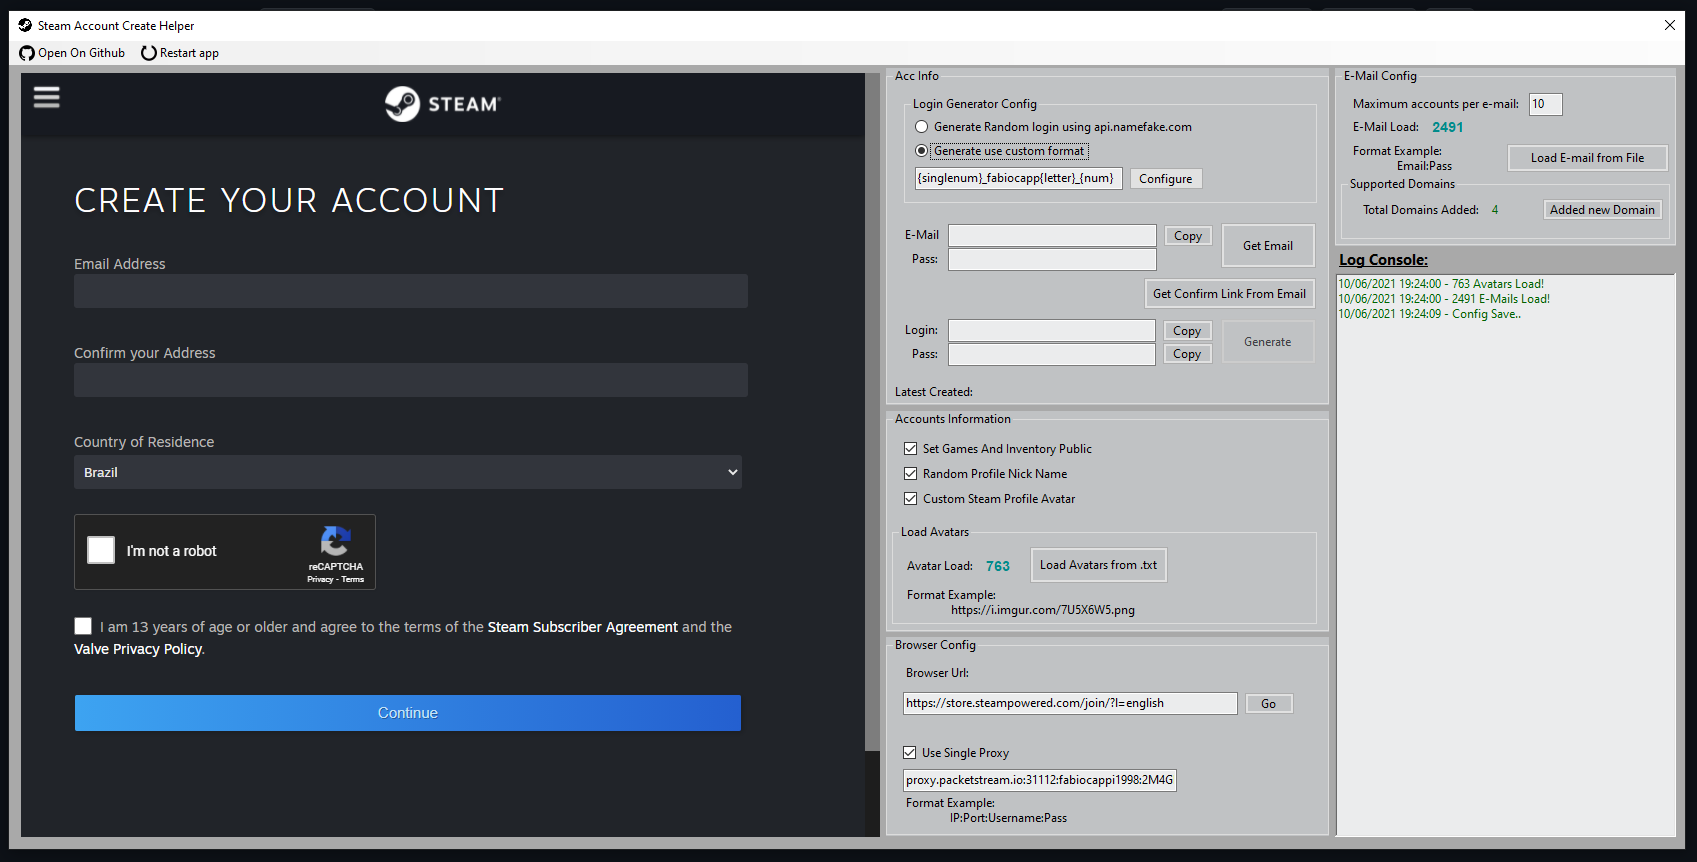Check the 13 years of age agreement box
Screen dimensions: 1697x862
[x=83, y=626]
